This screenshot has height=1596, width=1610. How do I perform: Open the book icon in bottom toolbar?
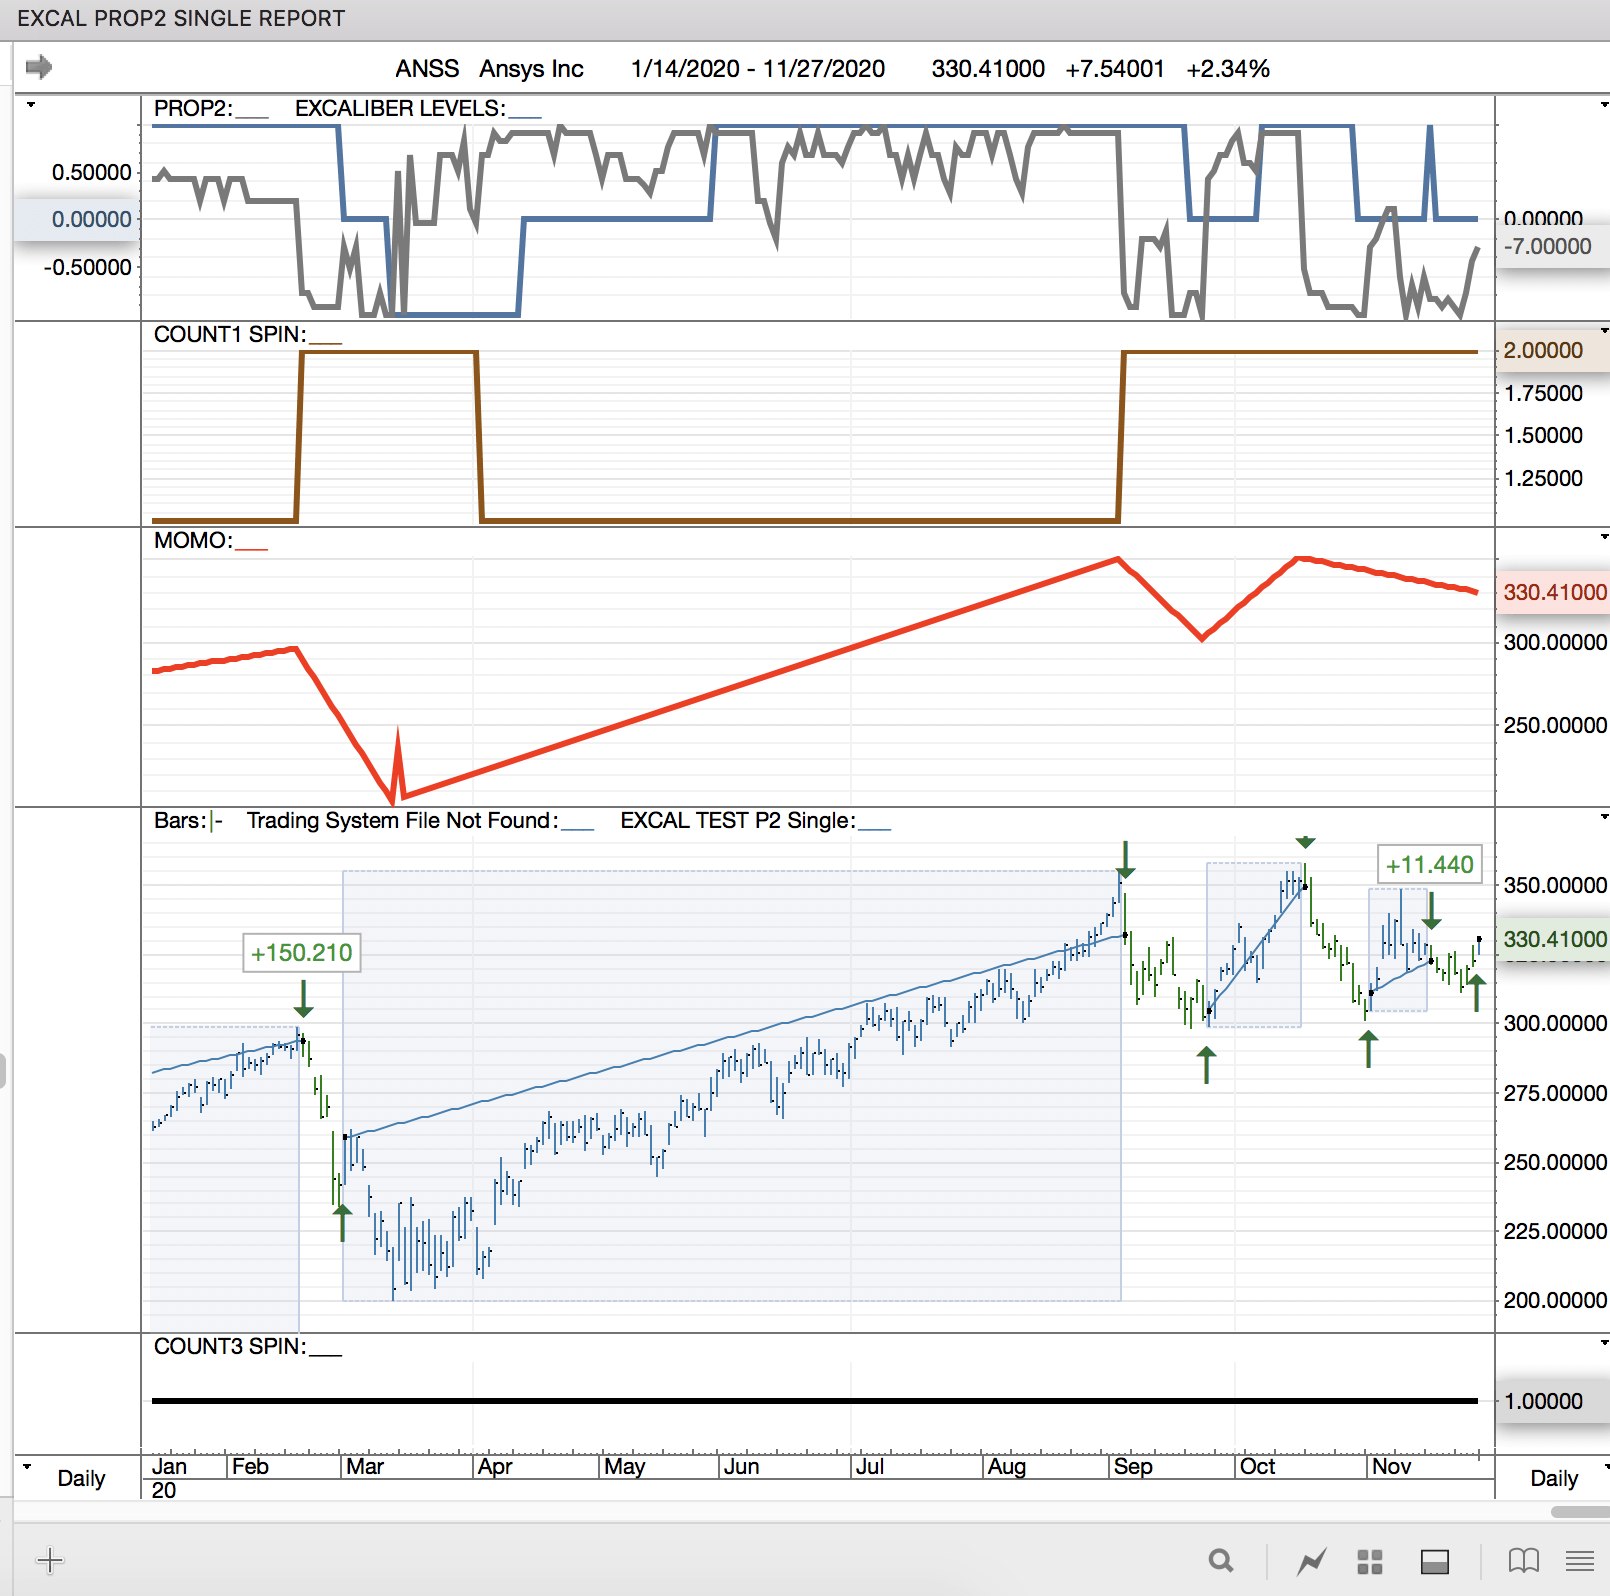1523,1560
